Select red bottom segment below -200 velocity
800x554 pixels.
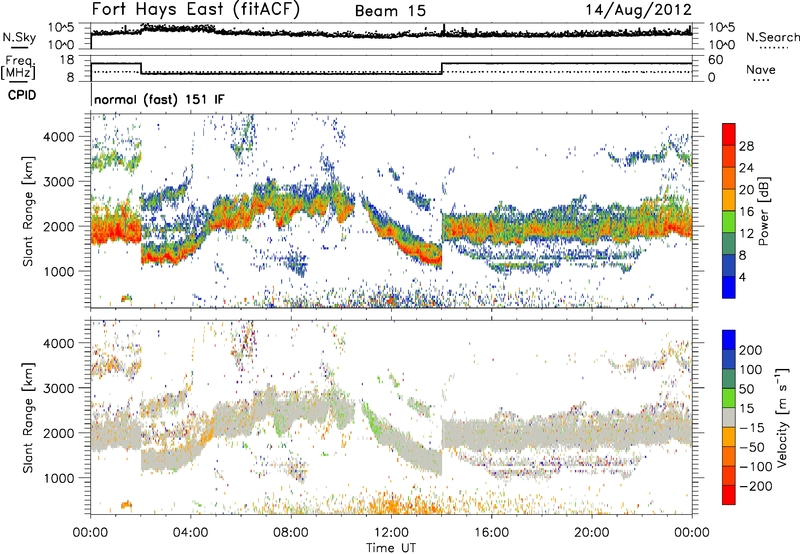click(x=729, y=495)
